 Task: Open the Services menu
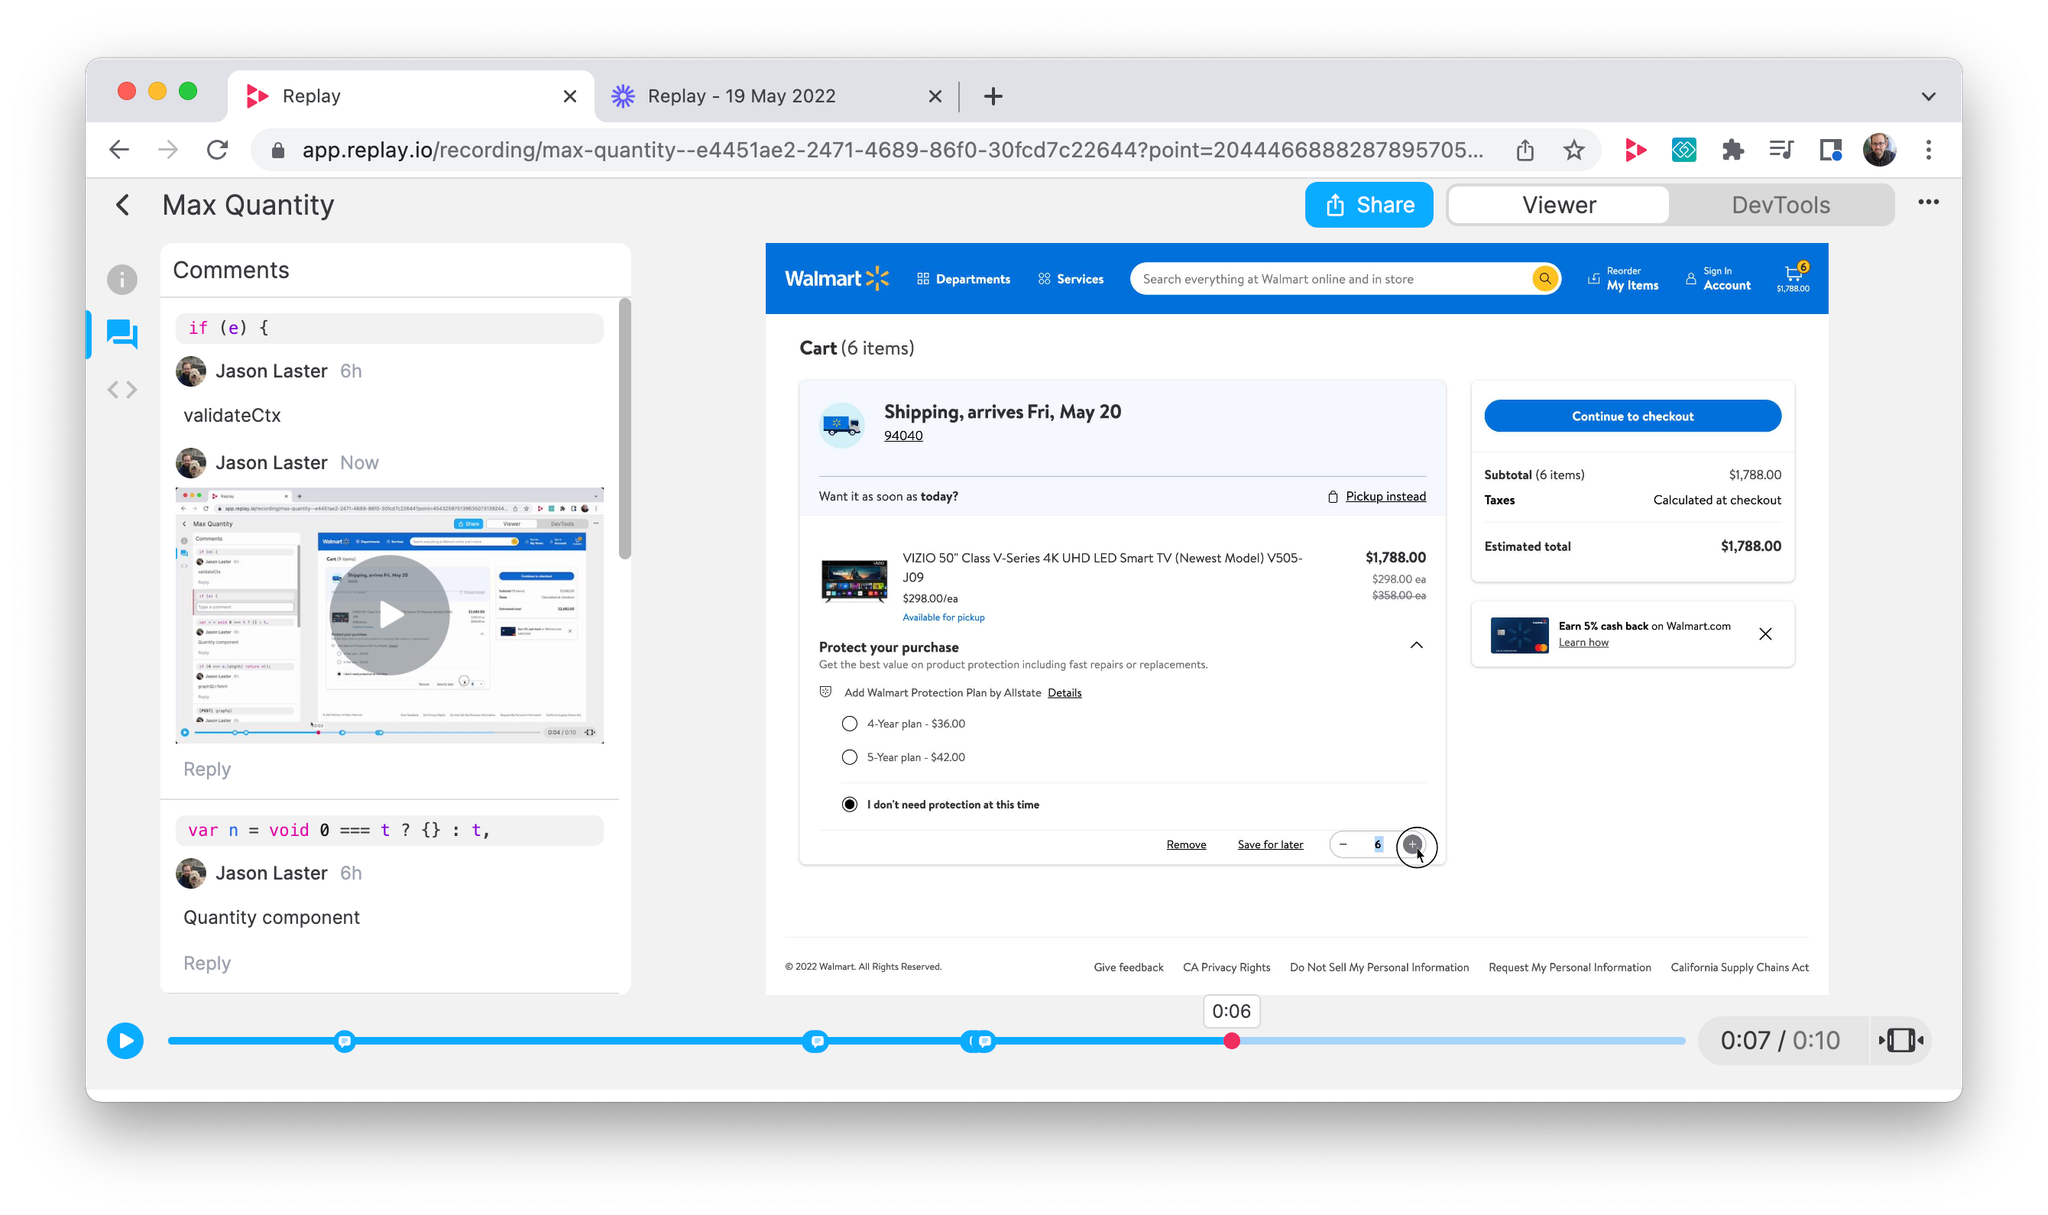pyautogui.click(x=1071, y=279)
